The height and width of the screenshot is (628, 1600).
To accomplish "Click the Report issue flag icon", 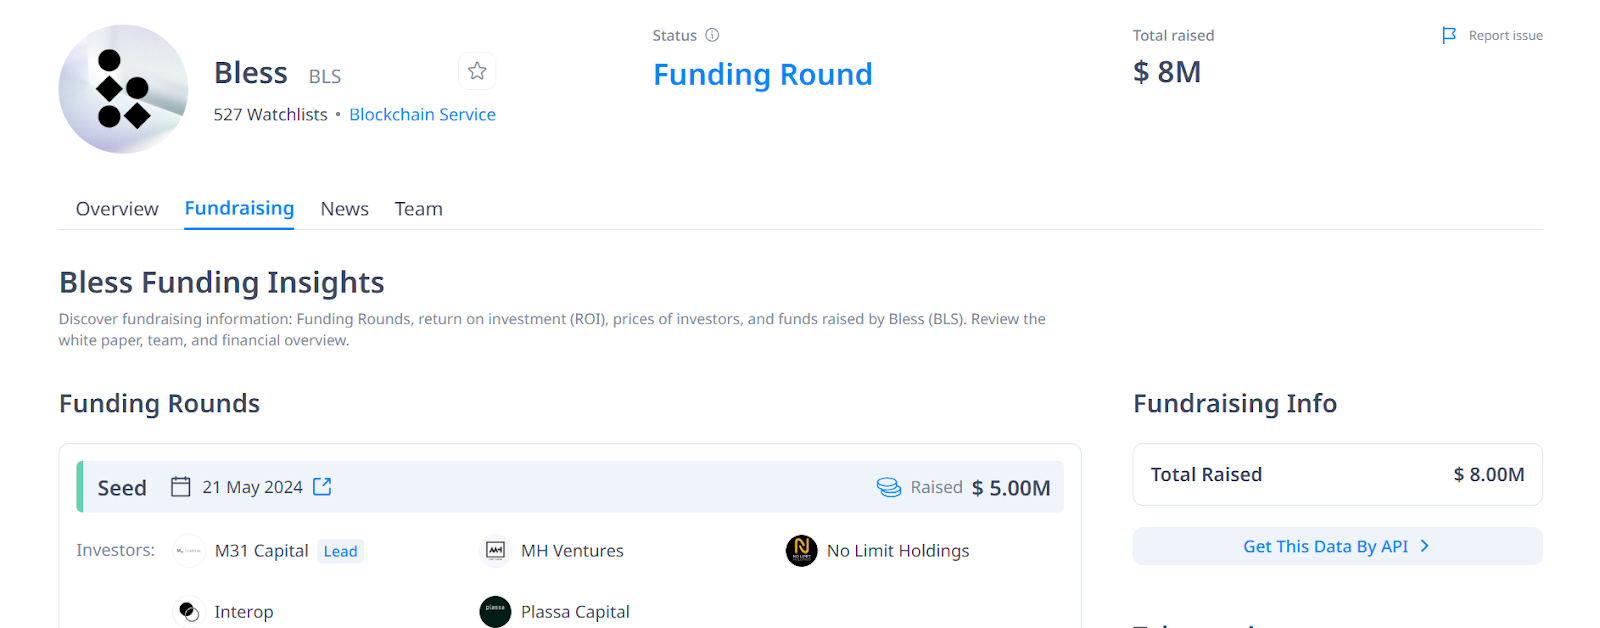I will 1449,36.
